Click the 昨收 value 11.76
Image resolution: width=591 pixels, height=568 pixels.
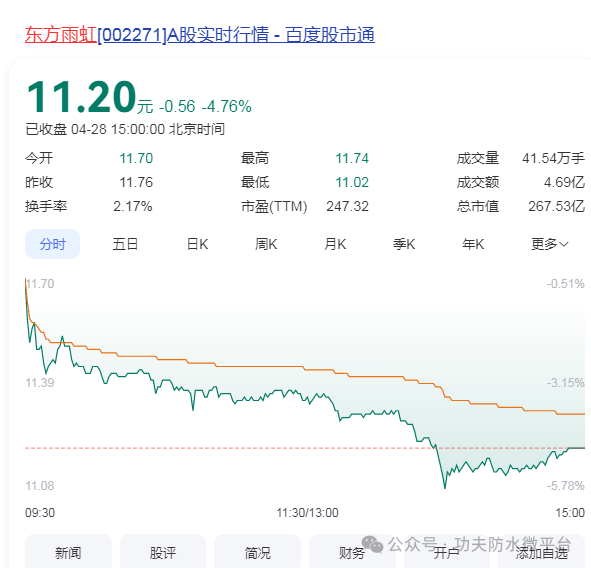click(x=136, y=182)
